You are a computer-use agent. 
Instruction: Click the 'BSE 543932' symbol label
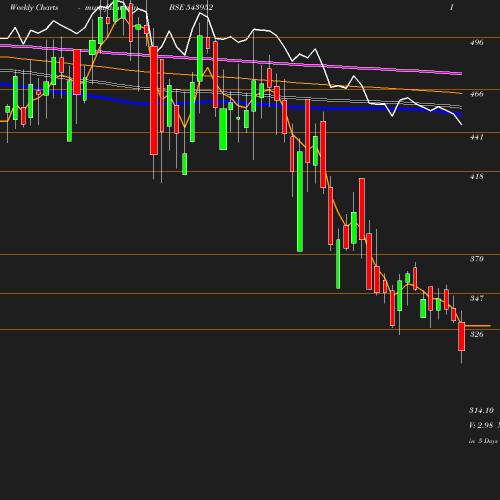click(191, 7)
